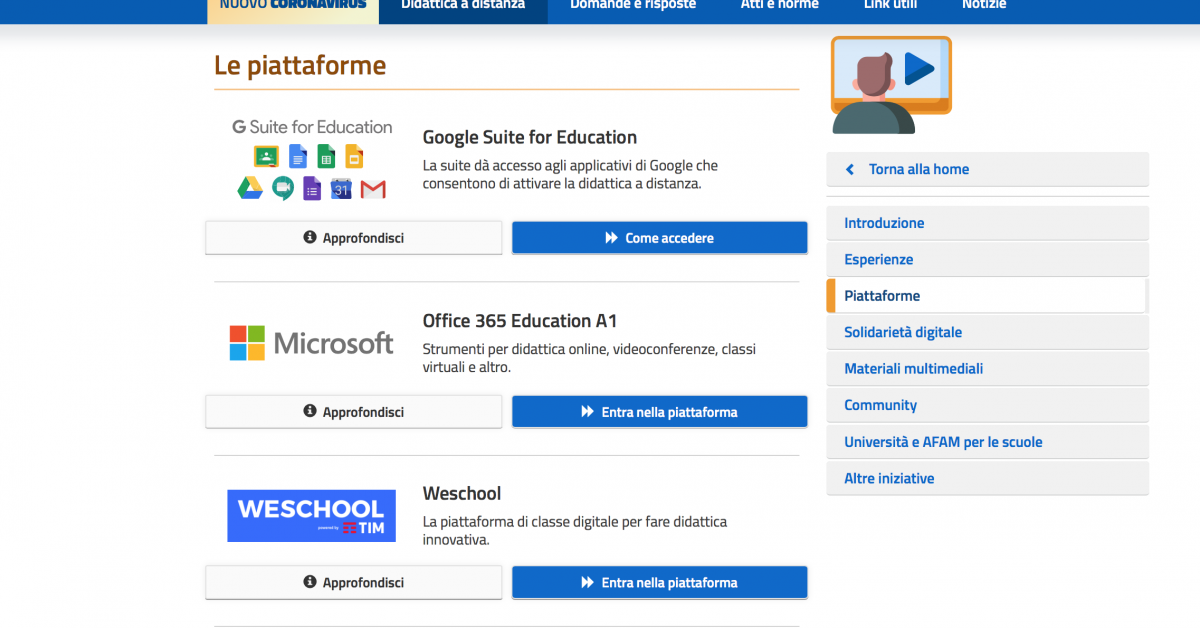1200x628 pixels.
Task: Open the Notizie menu item
Action: [984, 6]
